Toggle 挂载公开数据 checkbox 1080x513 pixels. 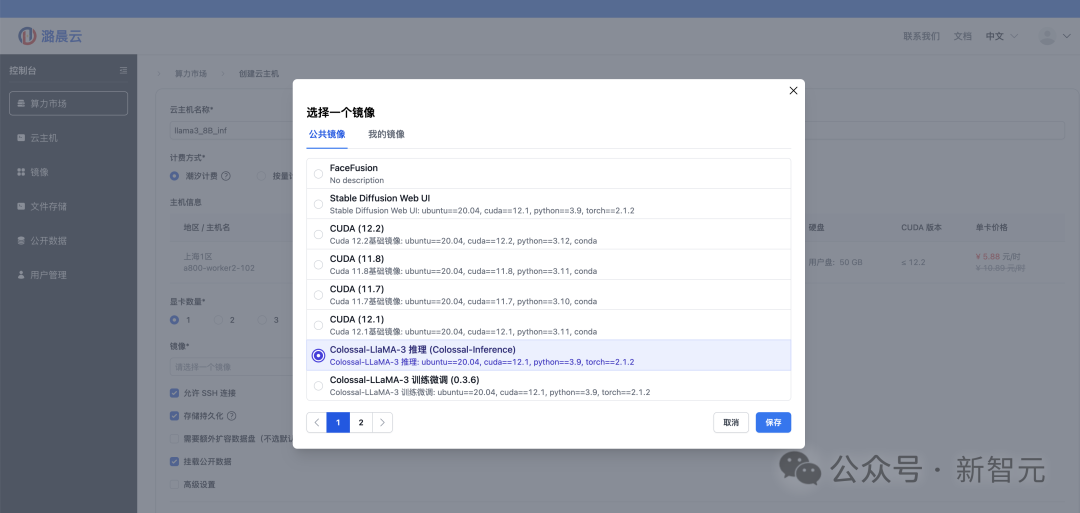coord(174,461)
